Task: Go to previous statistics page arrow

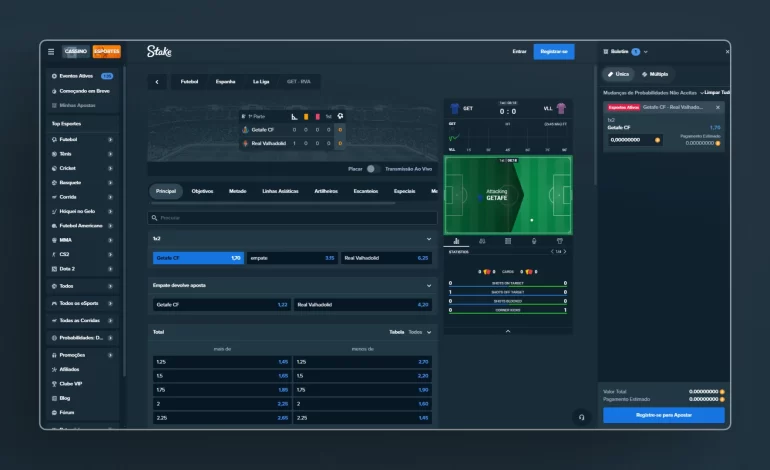Action: [552, 251]
